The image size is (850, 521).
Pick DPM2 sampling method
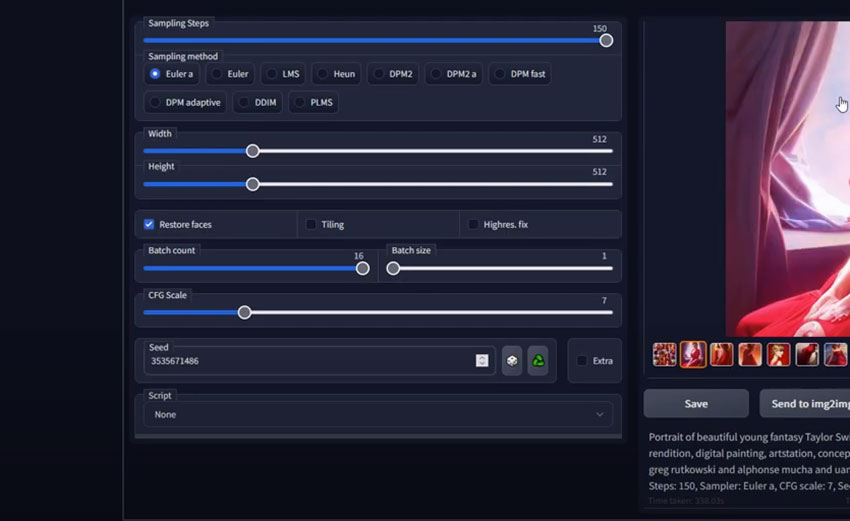[x=393, y=74]
